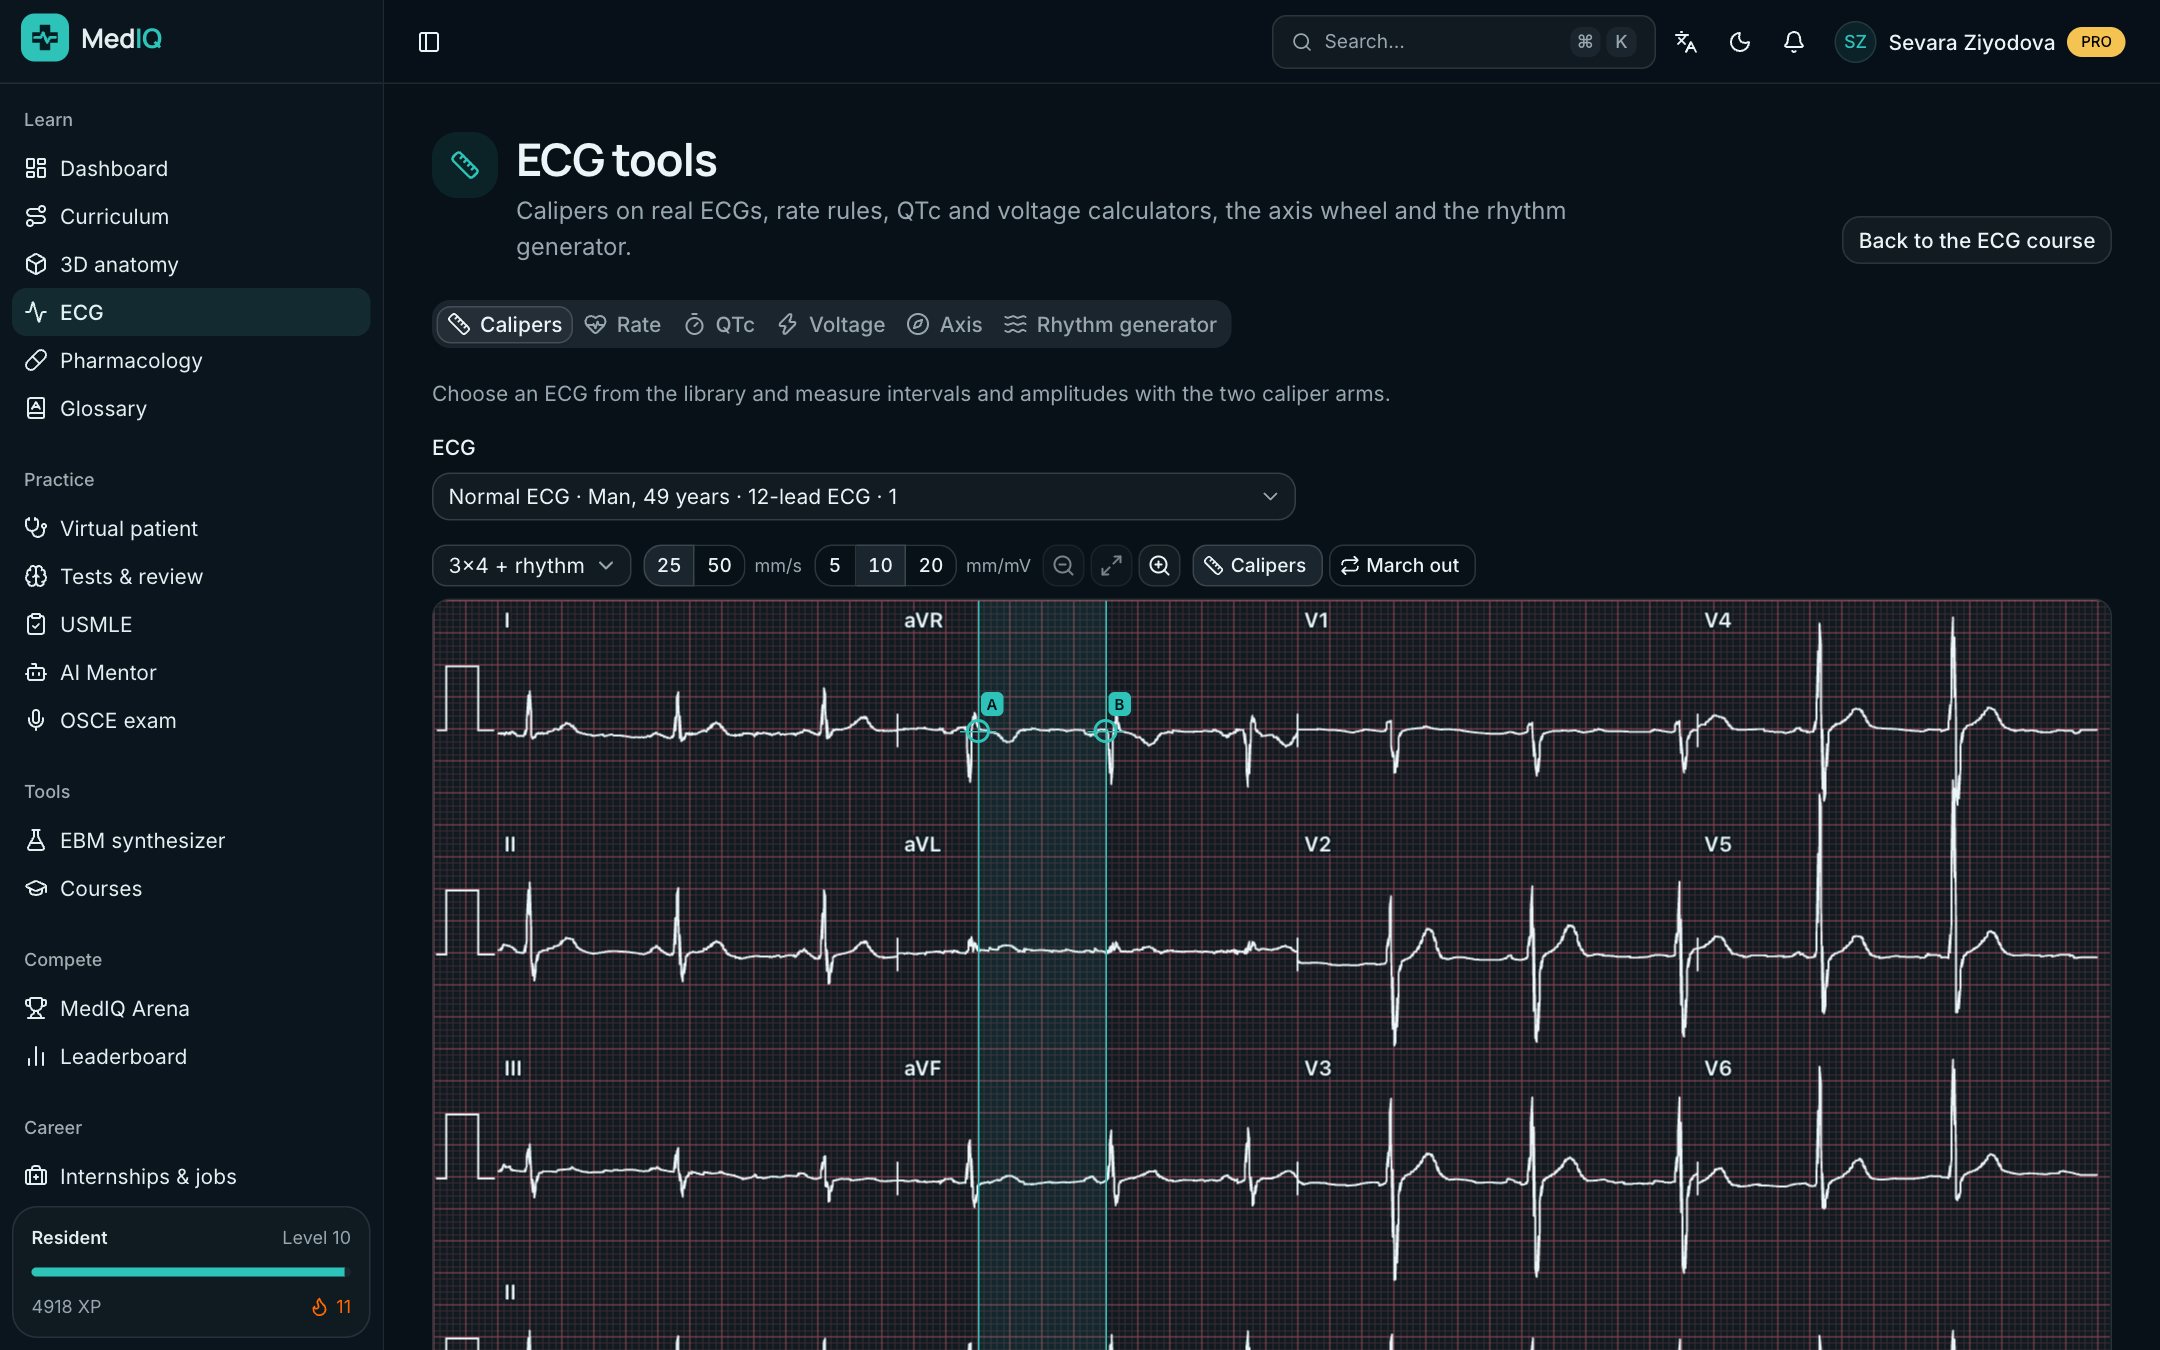Open Curriculum in the sidebar
Screen dimensions: 2160x1350
point(191,216)
